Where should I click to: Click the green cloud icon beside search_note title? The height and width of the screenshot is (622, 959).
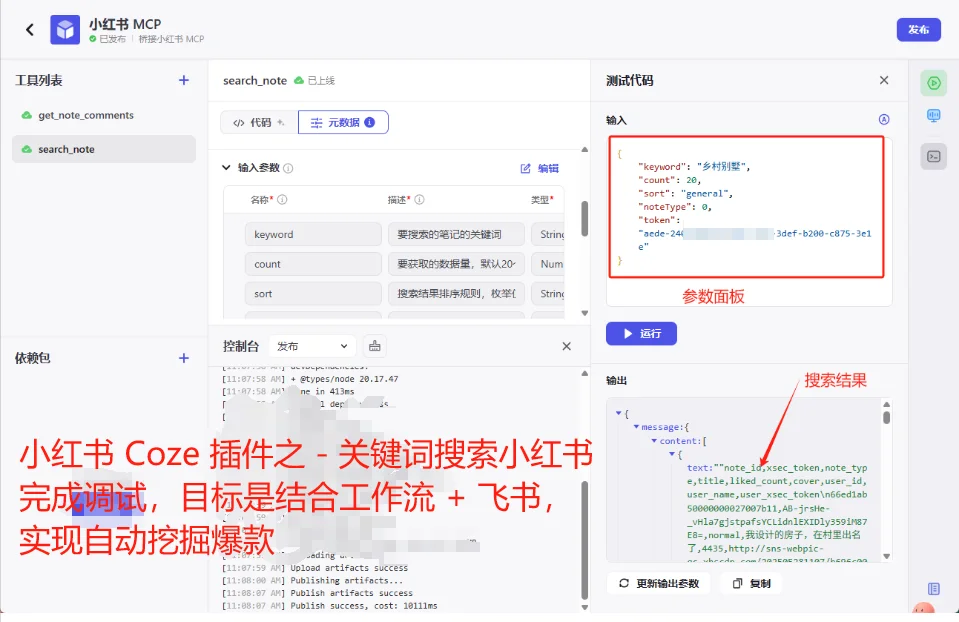click(298, 80)
